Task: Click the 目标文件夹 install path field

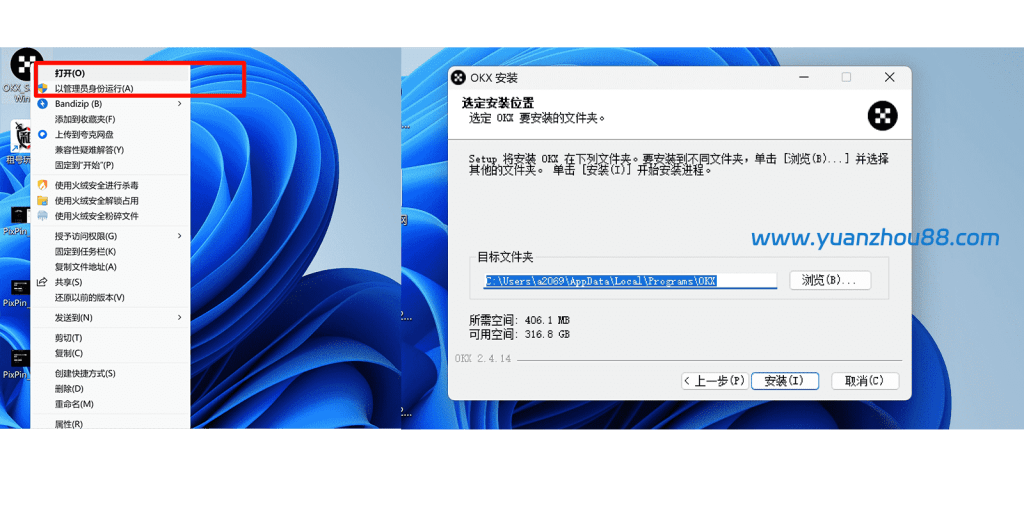Action: (x=629, y=281)
